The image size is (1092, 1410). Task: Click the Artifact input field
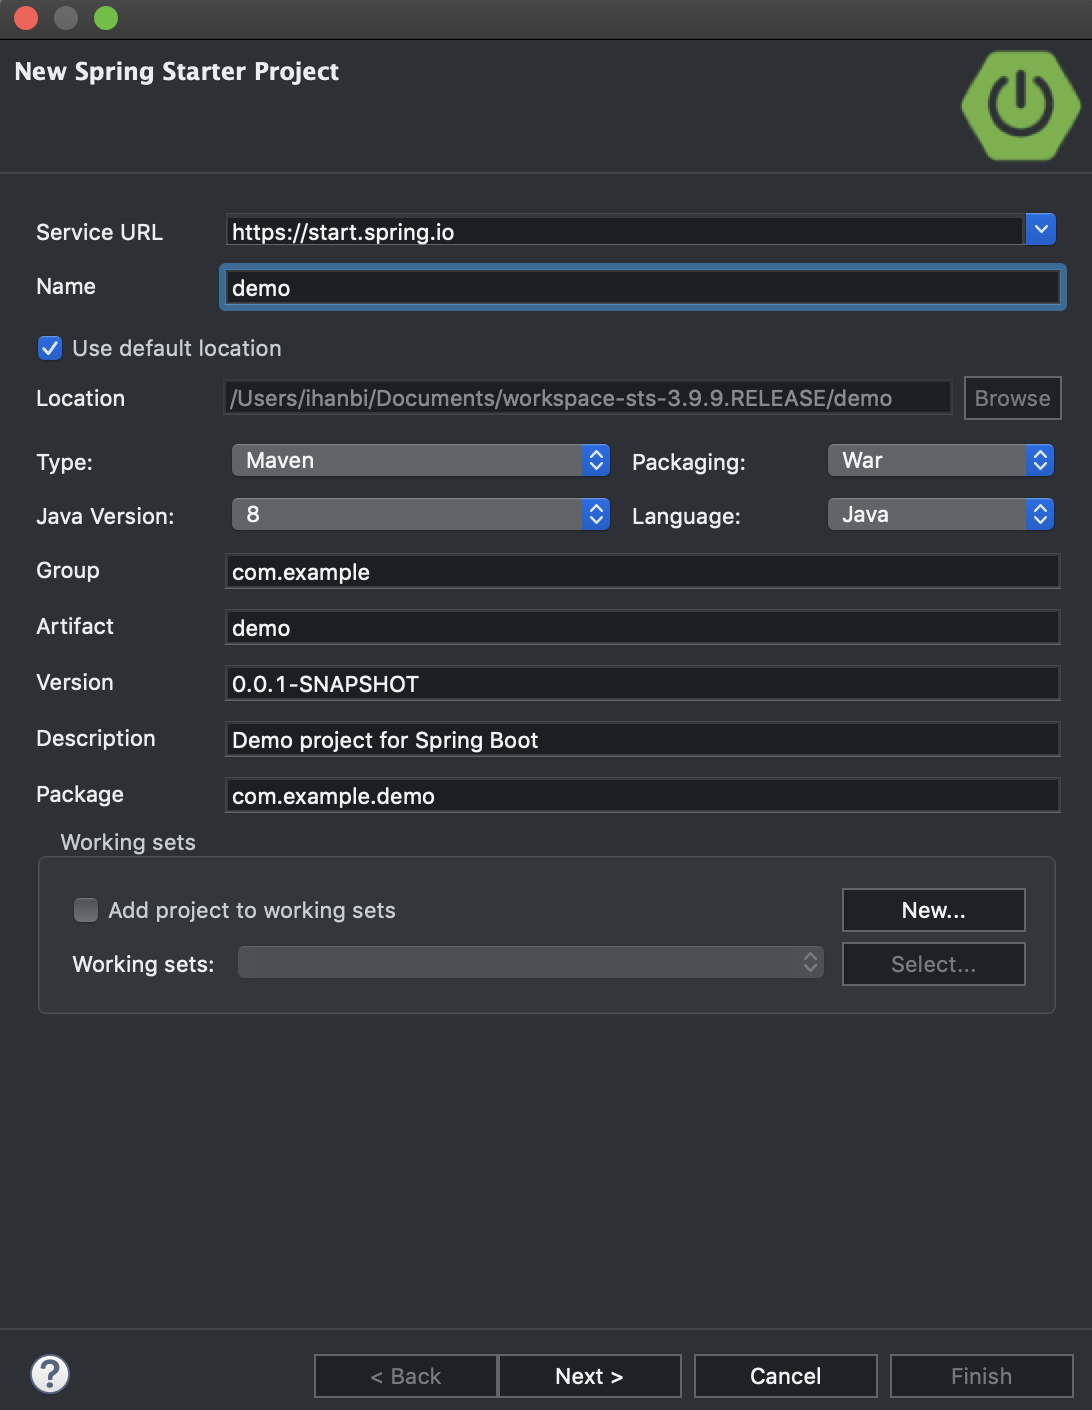click(x=642, y=628)
